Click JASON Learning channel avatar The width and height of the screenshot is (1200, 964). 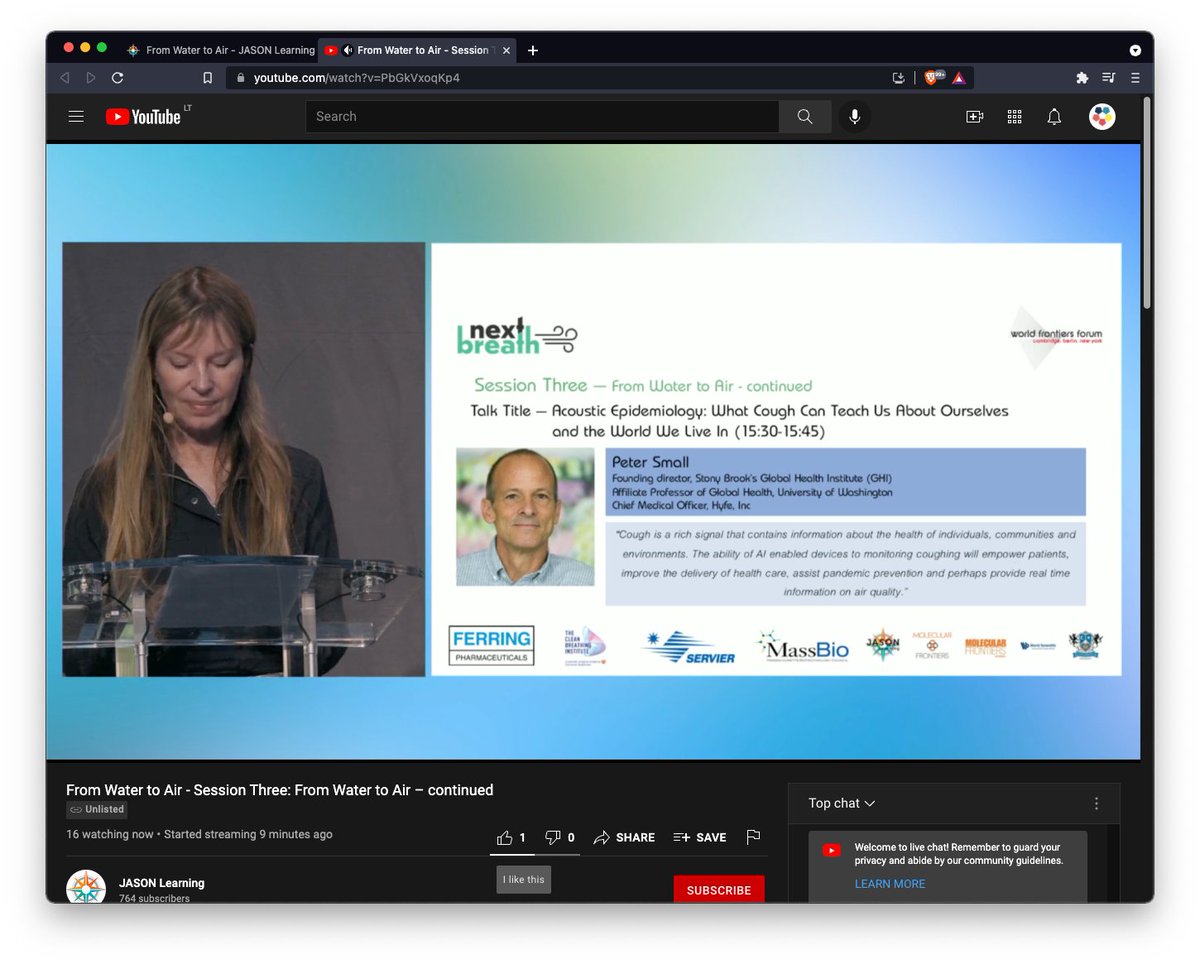(86, 887)
